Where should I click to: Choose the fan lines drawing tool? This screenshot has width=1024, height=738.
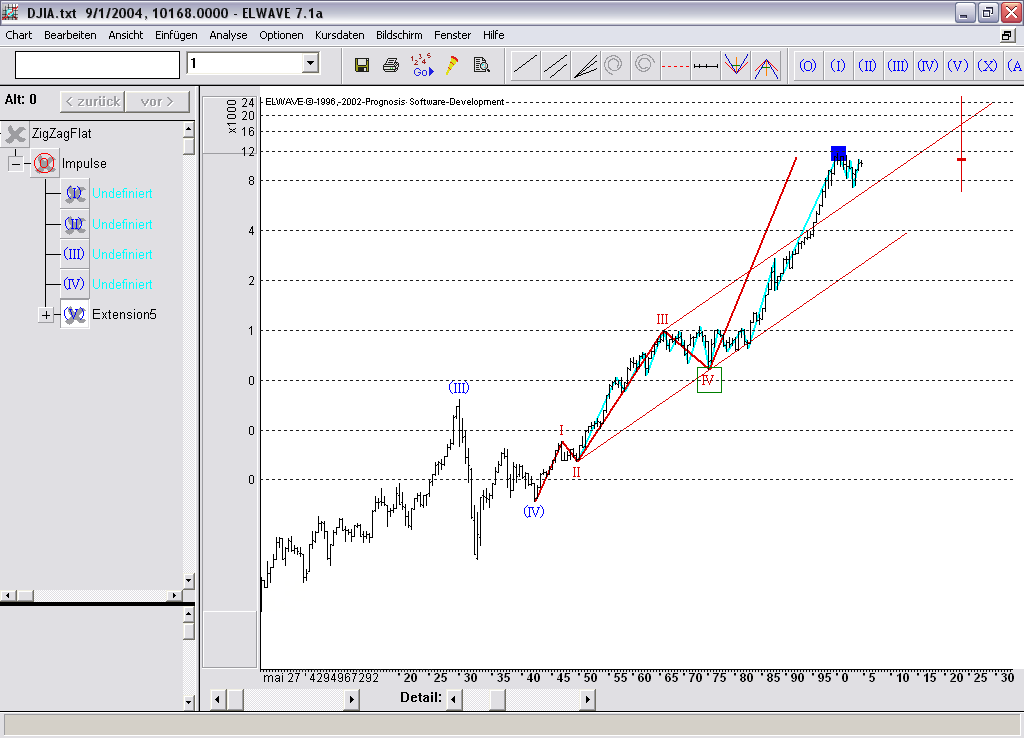[x=585, y=65]
